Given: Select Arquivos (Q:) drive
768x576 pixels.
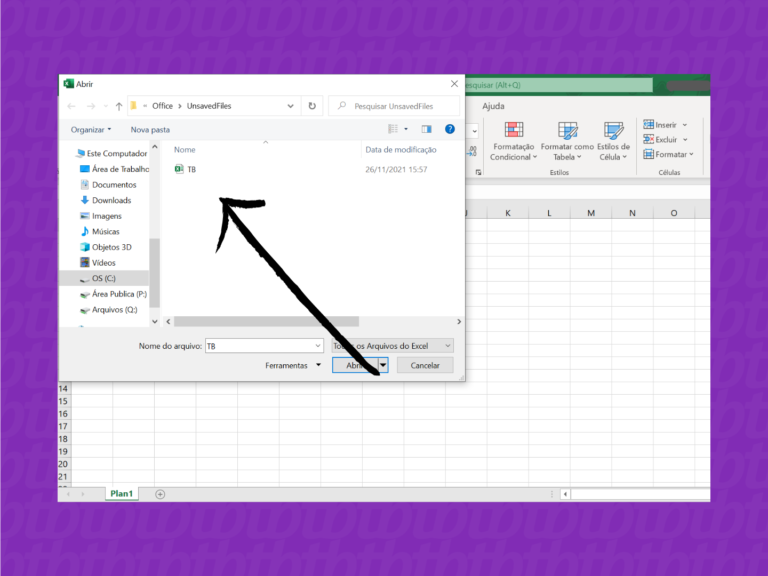Looking at the screenshot, I should (x=114, y=310).
